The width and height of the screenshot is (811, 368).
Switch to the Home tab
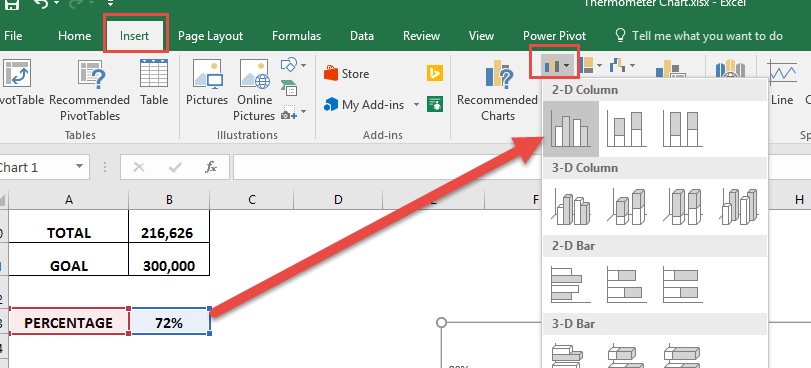coord(74,36)
